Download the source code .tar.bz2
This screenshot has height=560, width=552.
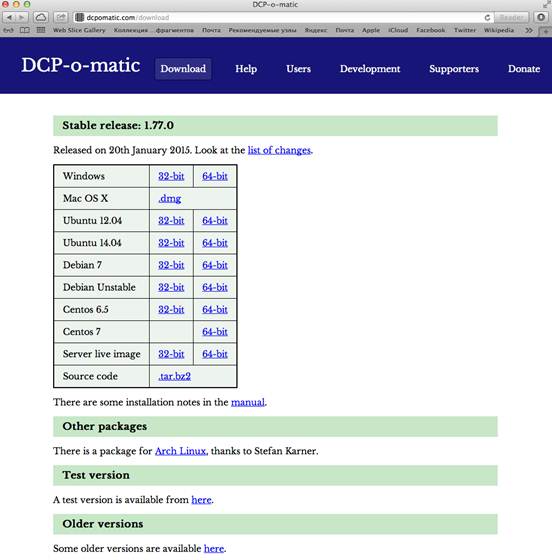(174, 376)
